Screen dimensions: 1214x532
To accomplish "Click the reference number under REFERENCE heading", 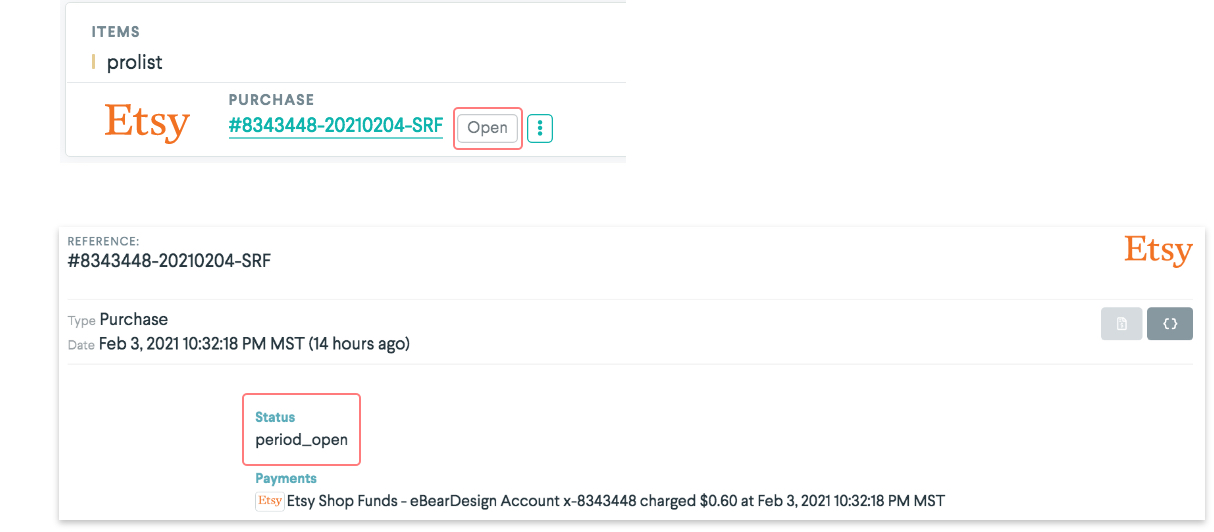I will (169, 261).
